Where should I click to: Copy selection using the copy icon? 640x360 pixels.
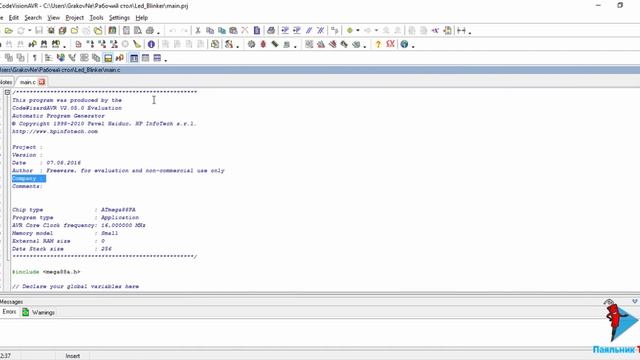(210, 31)
